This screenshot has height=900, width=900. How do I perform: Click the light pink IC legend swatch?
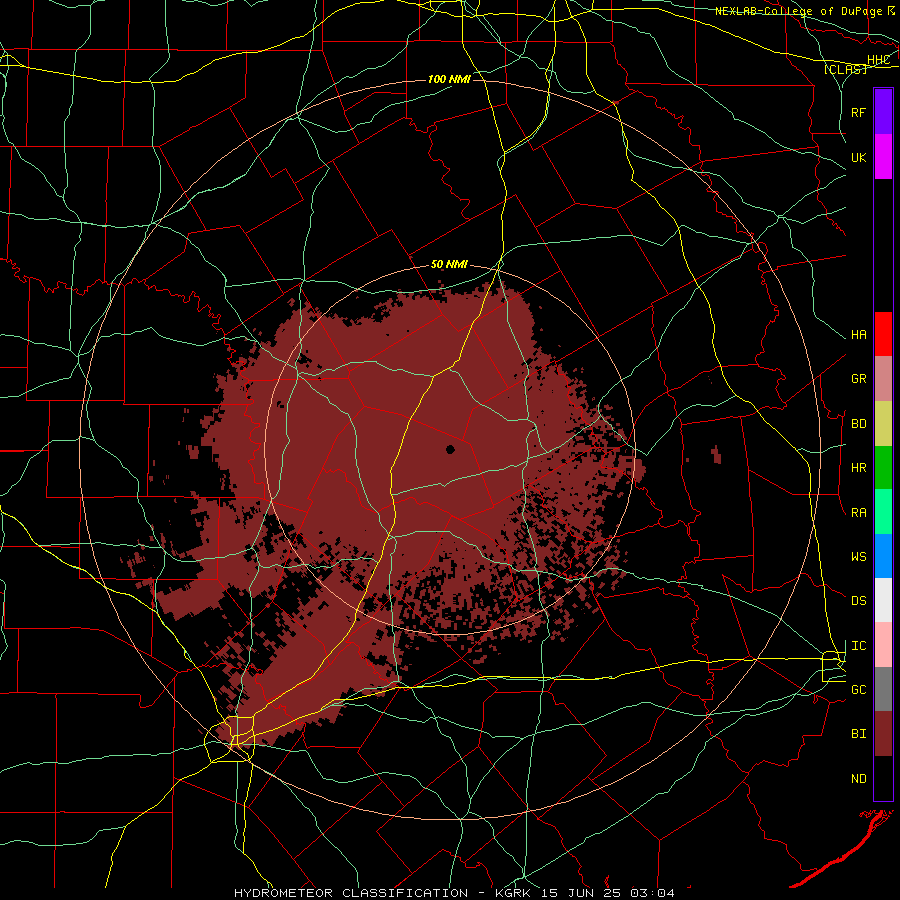tap(883, 645)
